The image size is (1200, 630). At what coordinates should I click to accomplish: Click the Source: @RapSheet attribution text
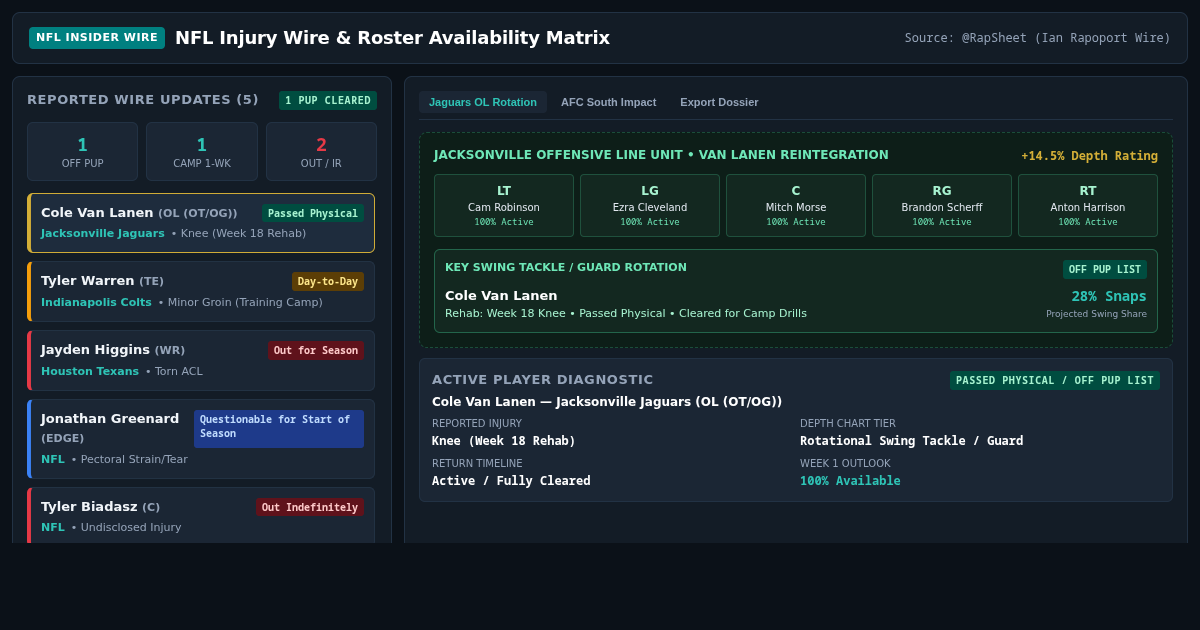pyautogui.click(x=1037, y=38)
